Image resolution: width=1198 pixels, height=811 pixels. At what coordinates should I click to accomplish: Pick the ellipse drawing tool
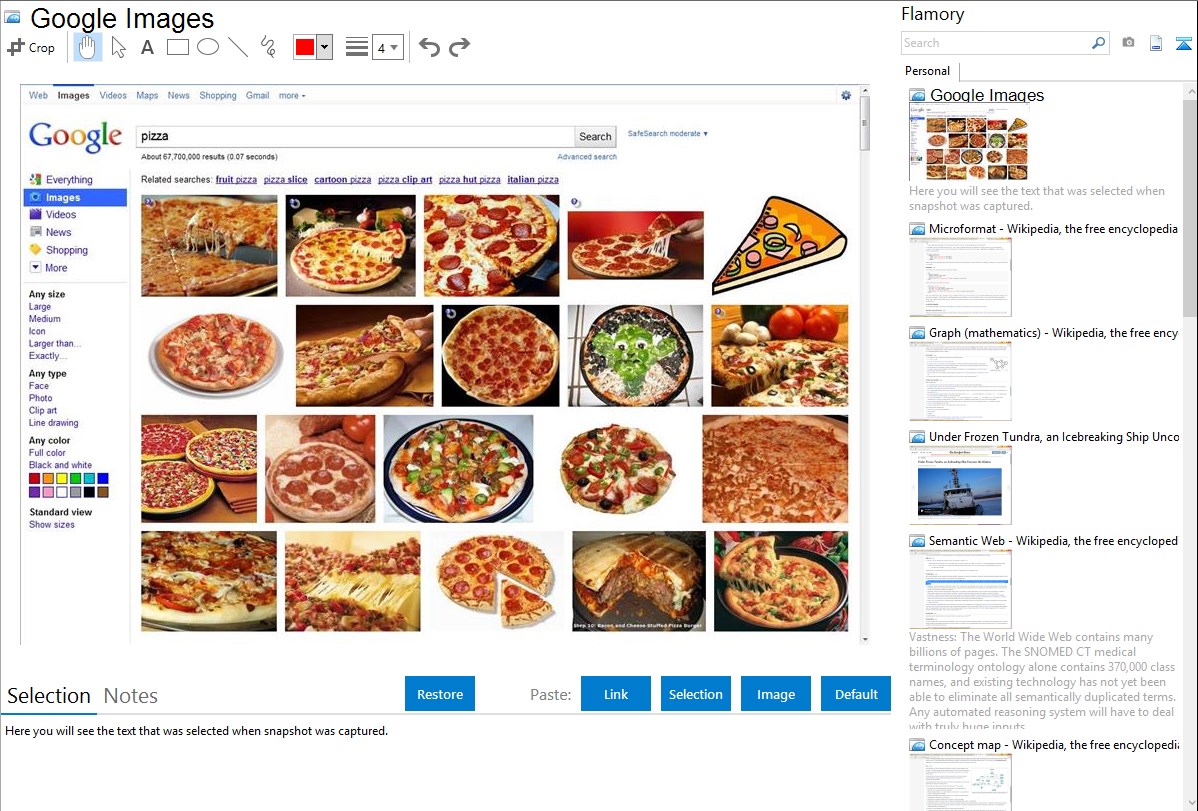click(208, 47)
